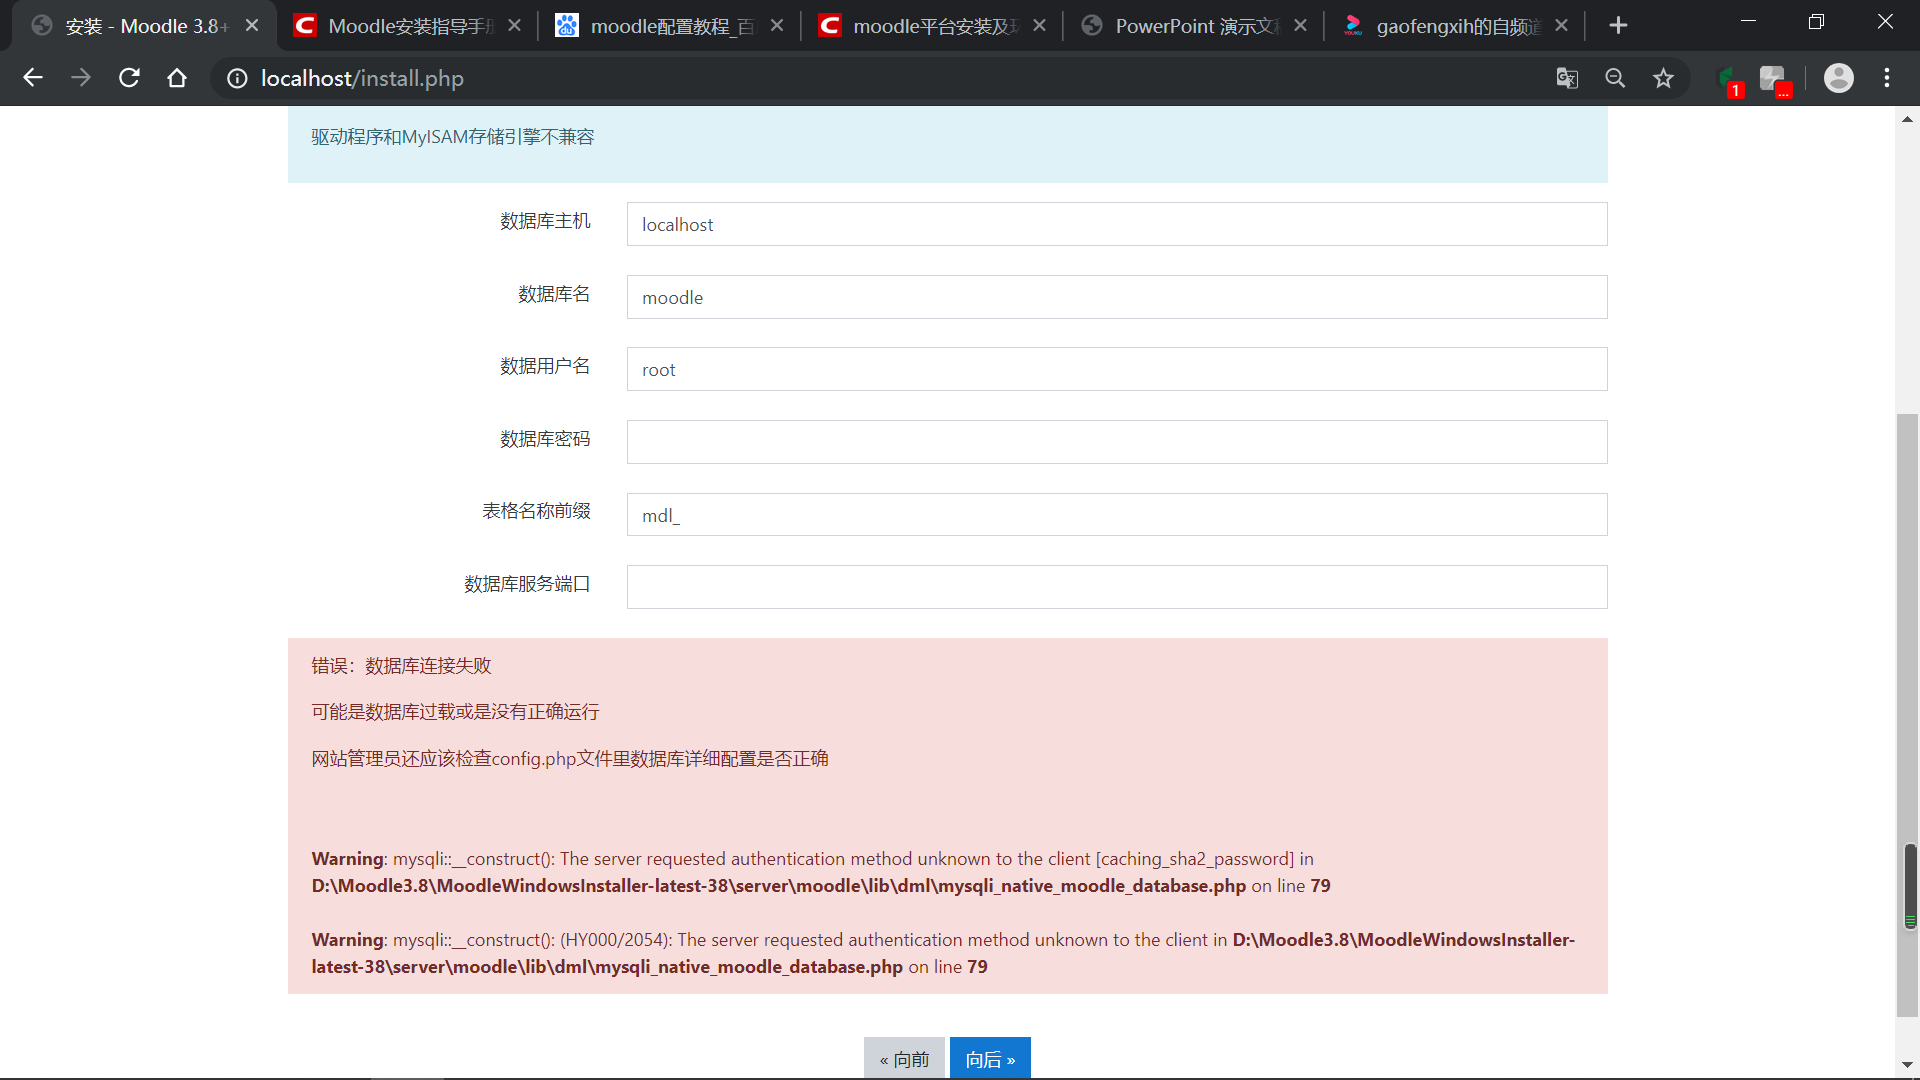Click the config.php check message text

coord(569,759)
